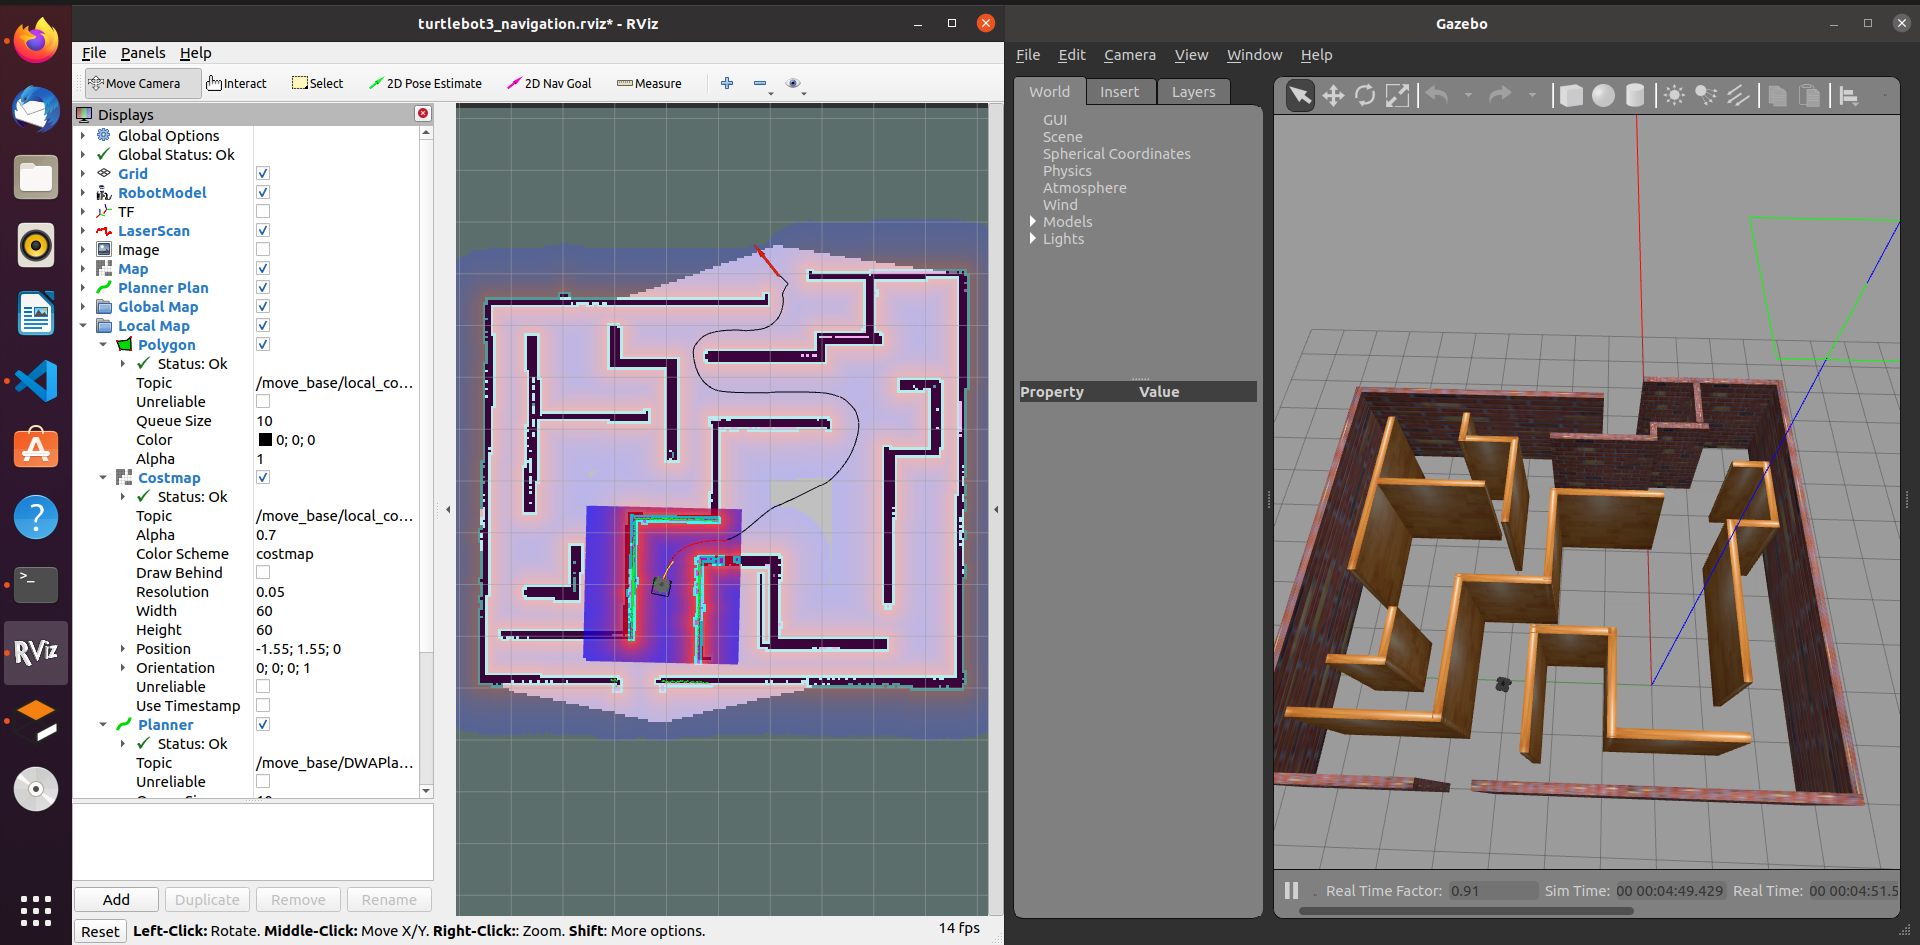Choose the Select tool in RViz toolbar
This screenshot has height=945, width=1920.
pos(318,84)
